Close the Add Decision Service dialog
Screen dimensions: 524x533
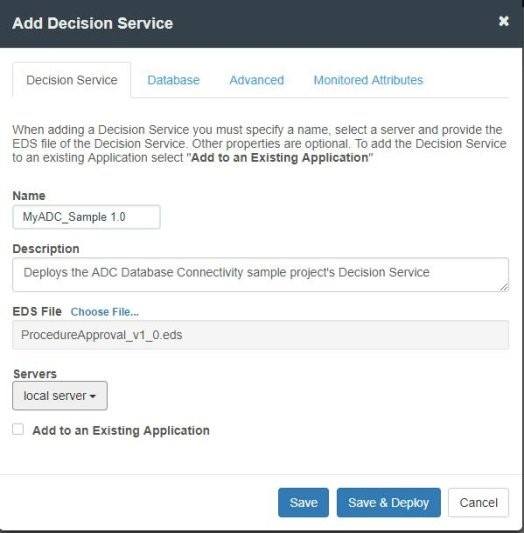[x=504, y=21]
